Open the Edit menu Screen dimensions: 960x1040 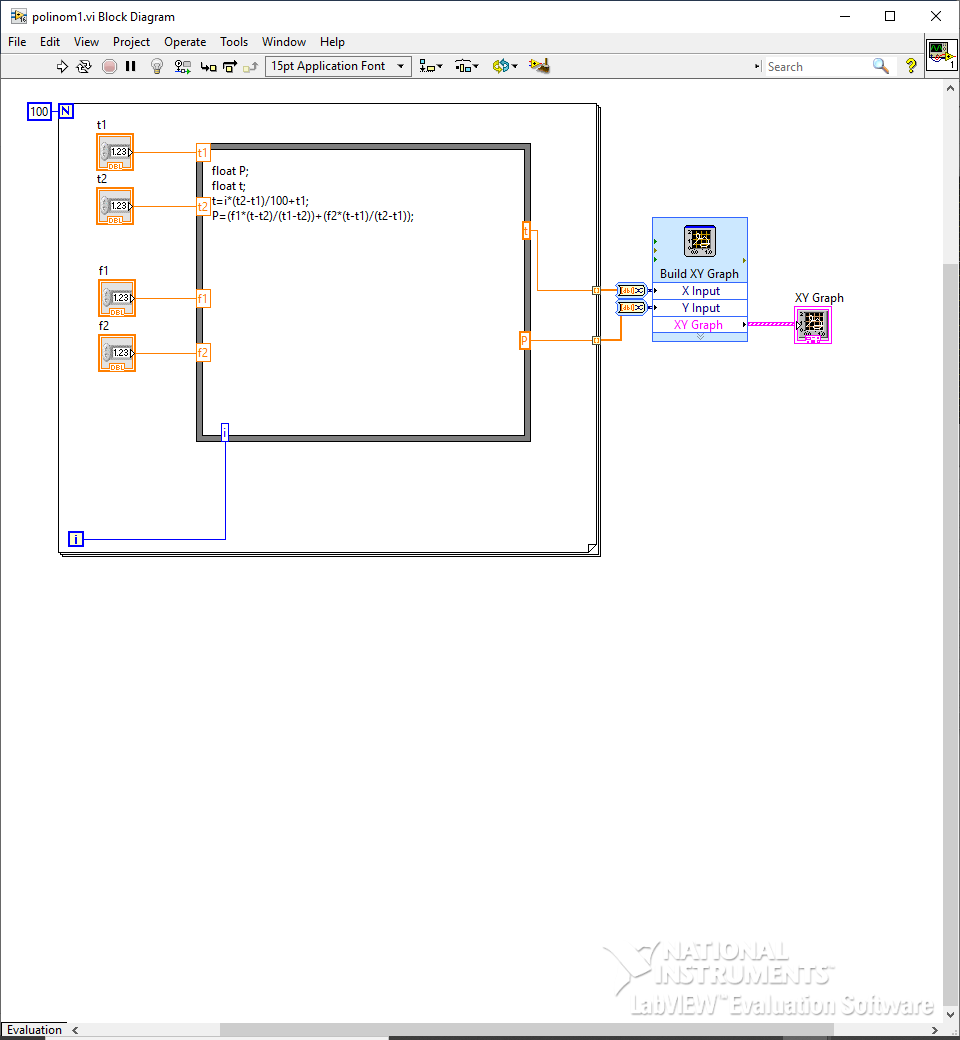pyautogui.click(x=50, y=42)
